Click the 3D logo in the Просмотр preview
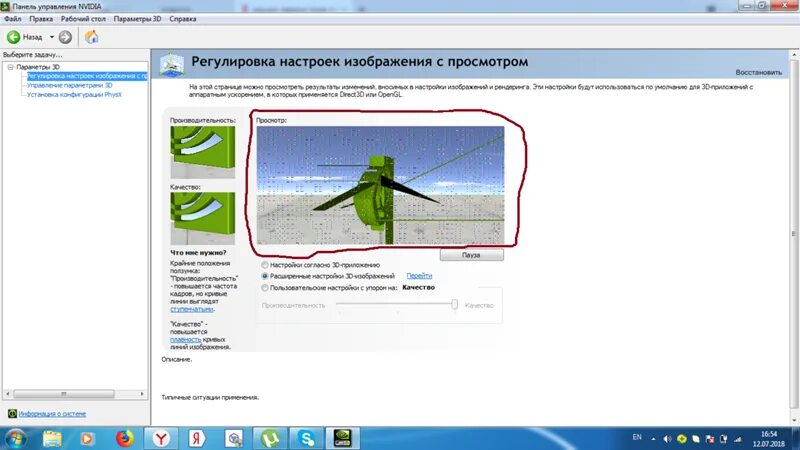Image resolution: width=800 pixels, height=450 pixels. pyautogui.click(x=378, y=199)
